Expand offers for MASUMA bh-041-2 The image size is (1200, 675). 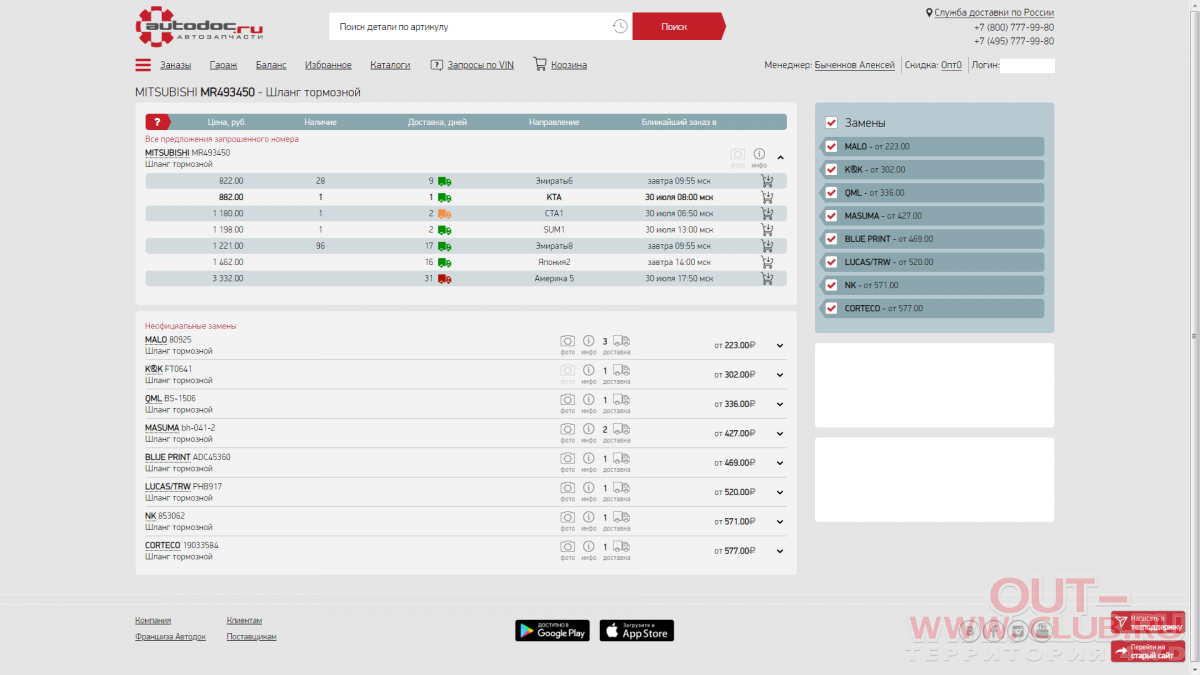(x=780, y=434)
